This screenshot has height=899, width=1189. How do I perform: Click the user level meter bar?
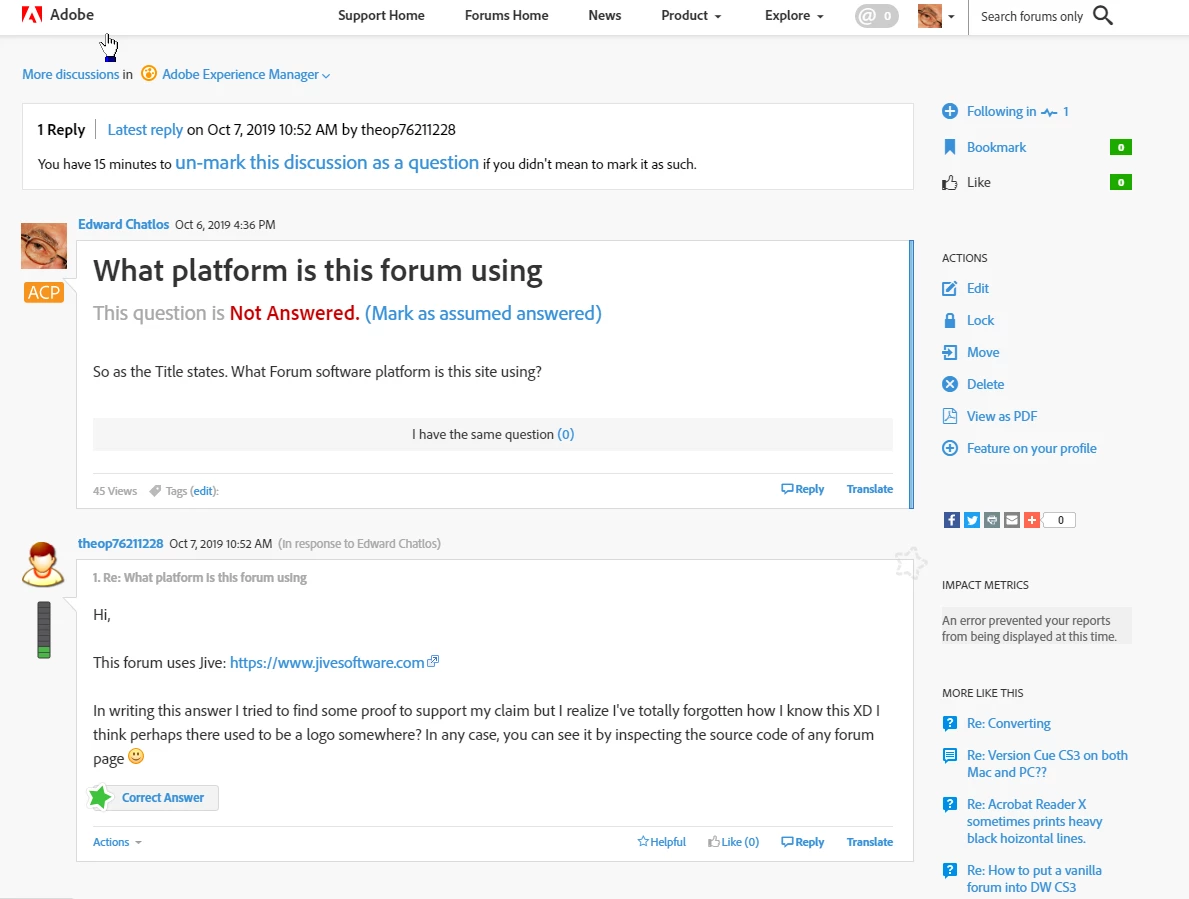coord(44,629)
